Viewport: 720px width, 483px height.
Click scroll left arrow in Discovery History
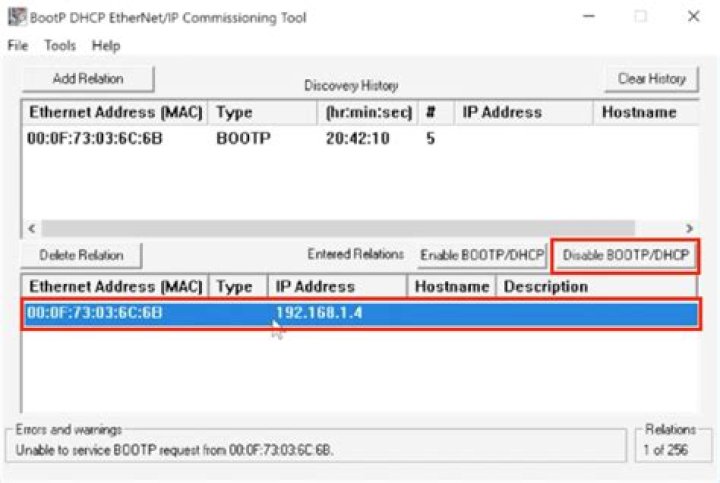[x=31, y=228]
